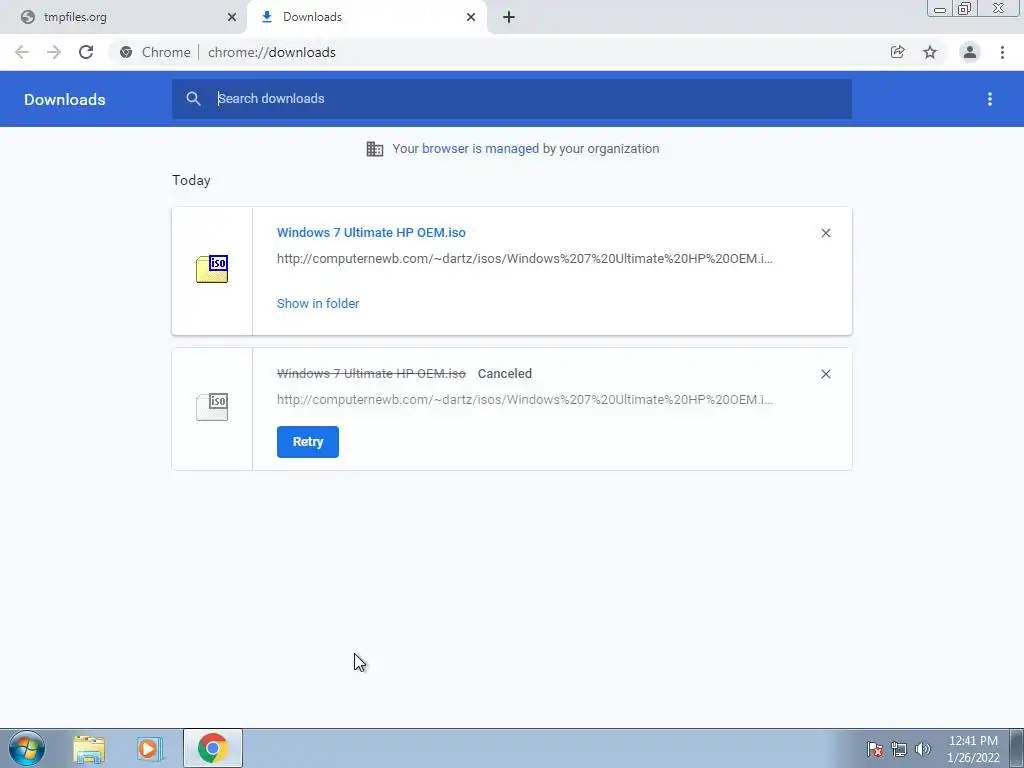Screen dimensions: 1024x768
Task: Select the Downloads tab
Action: [x=367, y=17]
